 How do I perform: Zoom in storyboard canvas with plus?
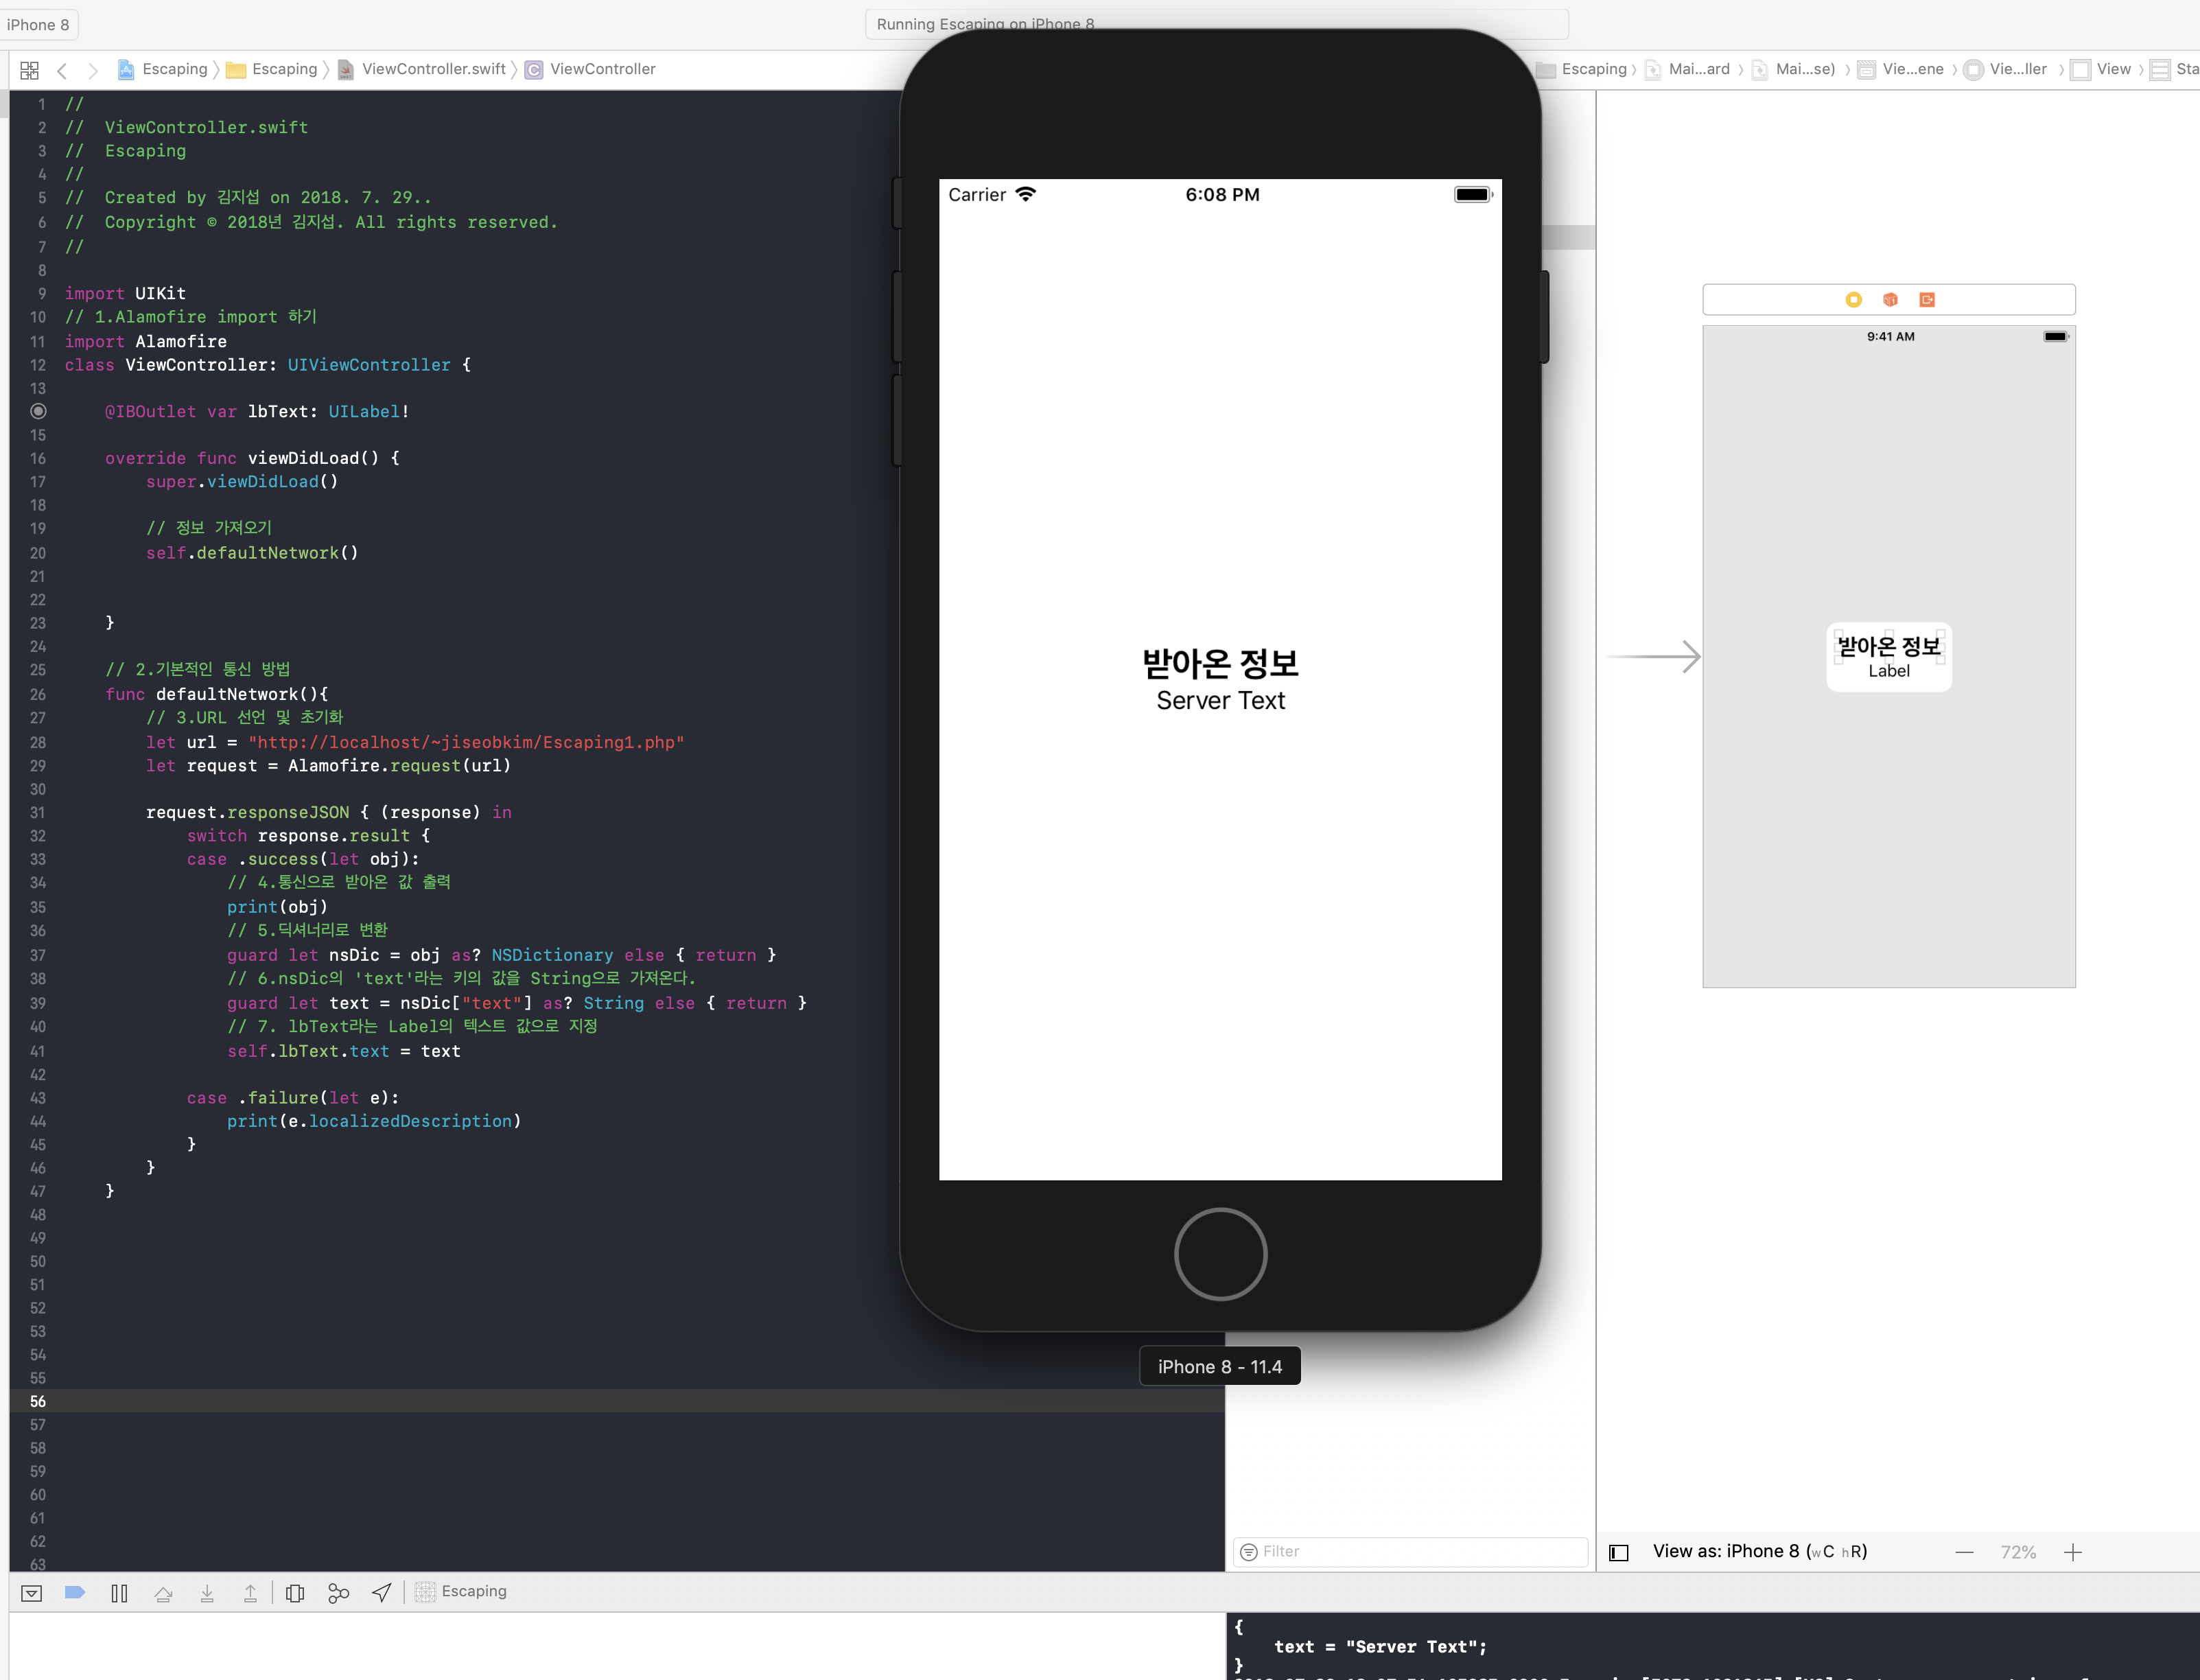point(2073,1552)
